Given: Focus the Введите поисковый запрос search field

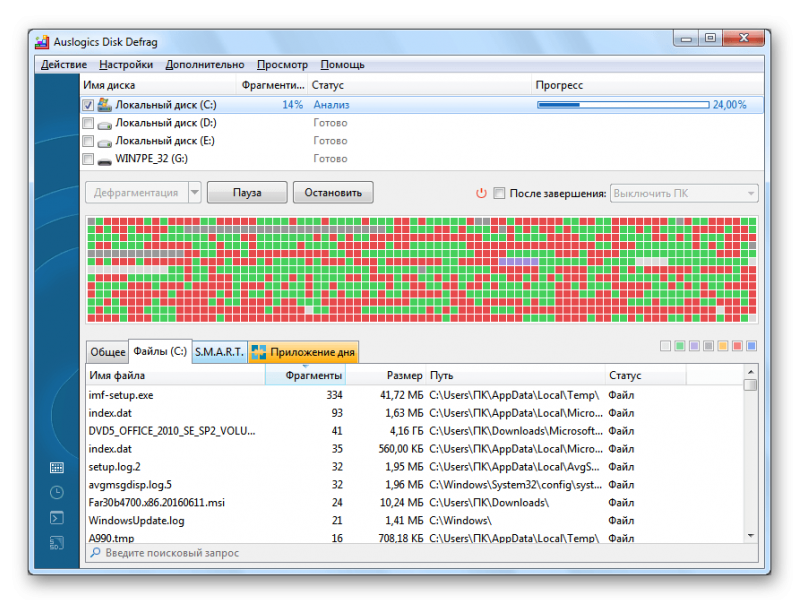Looking at the screenshot, I should pyautogui.click(x=422, y=552).
